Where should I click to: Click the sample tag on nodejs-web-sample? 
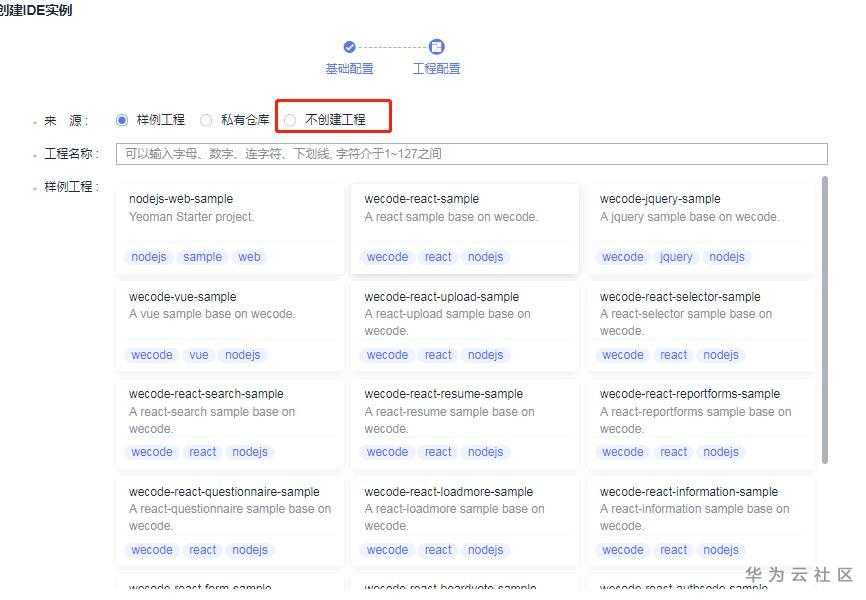pos(202,257)
